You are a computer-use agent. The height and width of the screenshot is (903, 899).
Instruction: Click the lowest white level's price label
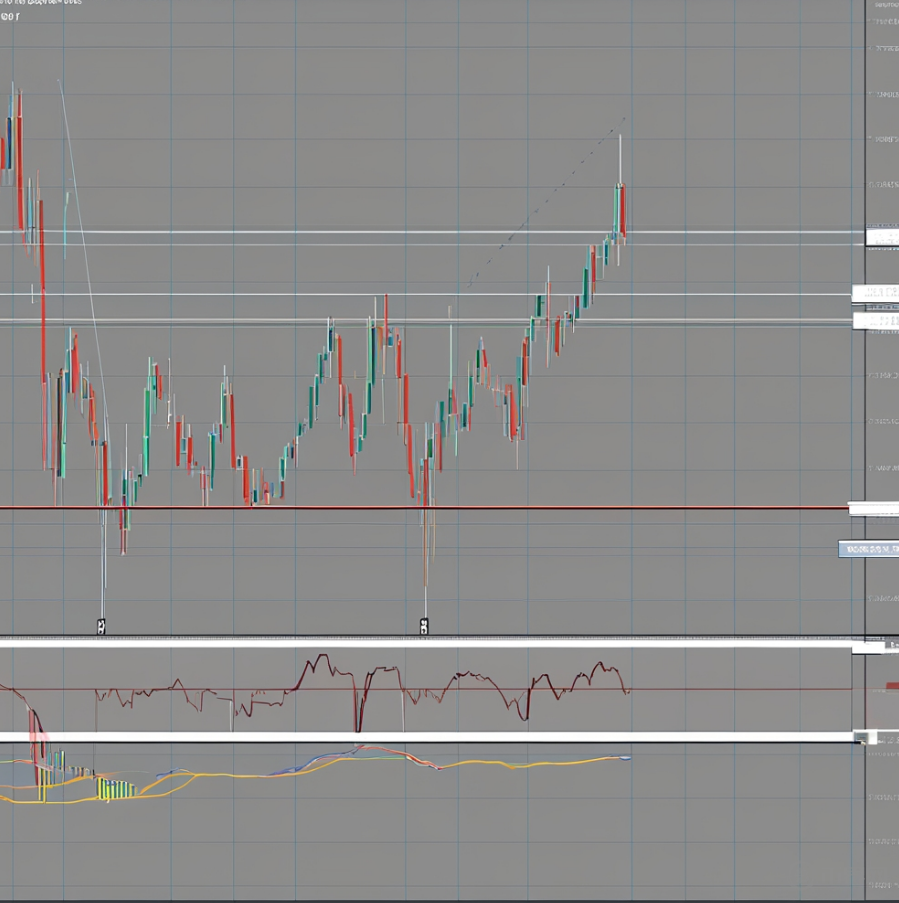pyautogui.click(x=876, y=321)
